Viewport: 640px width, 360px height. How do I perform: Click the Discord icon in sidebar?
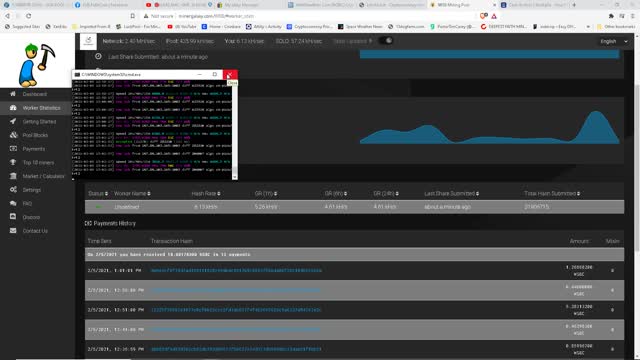(x=13, y=217)
